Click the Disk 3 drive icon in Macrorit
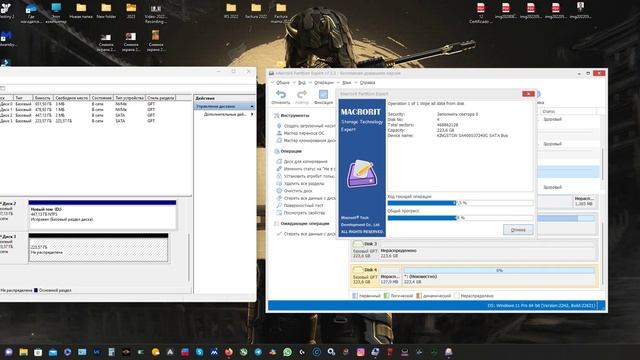This screenshot has width=640, height=360. pos(358,244)
